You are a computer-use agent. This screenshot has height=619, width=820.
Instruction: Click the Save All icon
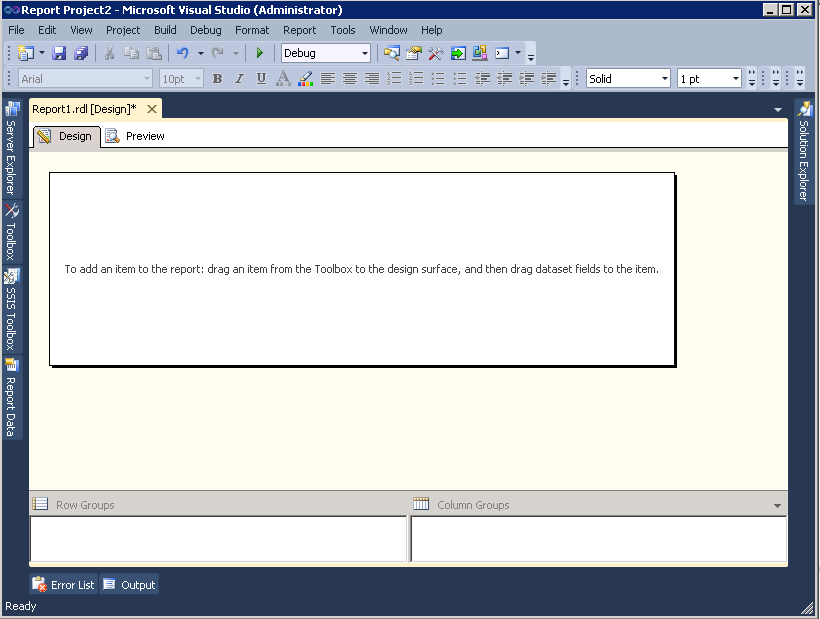click(81, 53)
